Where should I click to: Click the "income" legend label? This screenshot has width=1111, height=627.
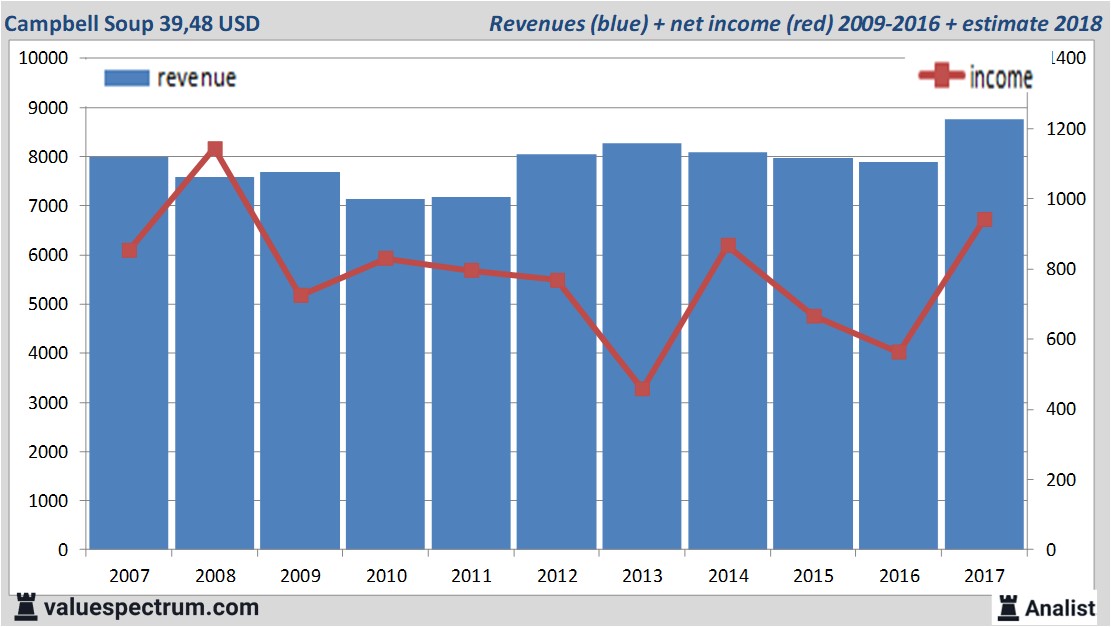pyautogui.click(x=1001, y=77)
